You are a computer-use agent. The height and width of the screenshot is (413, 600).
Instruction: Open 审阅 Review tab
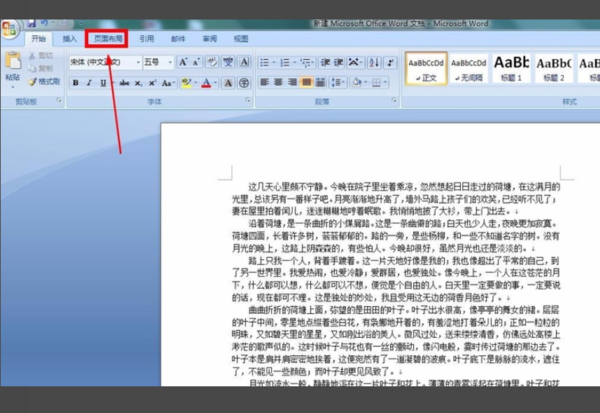click(209, 39)
